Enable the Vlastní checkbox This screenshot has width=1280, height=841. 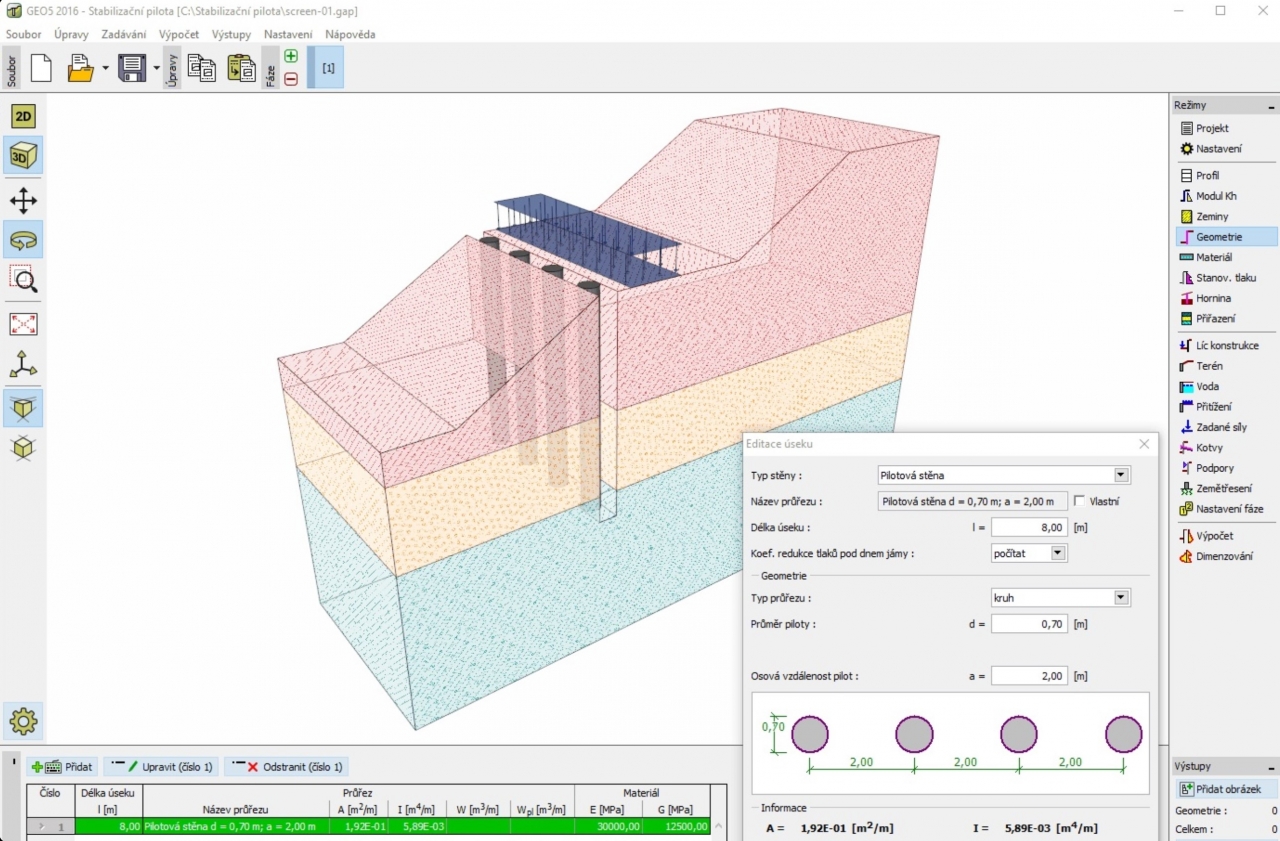click(x=1079, y=501)
